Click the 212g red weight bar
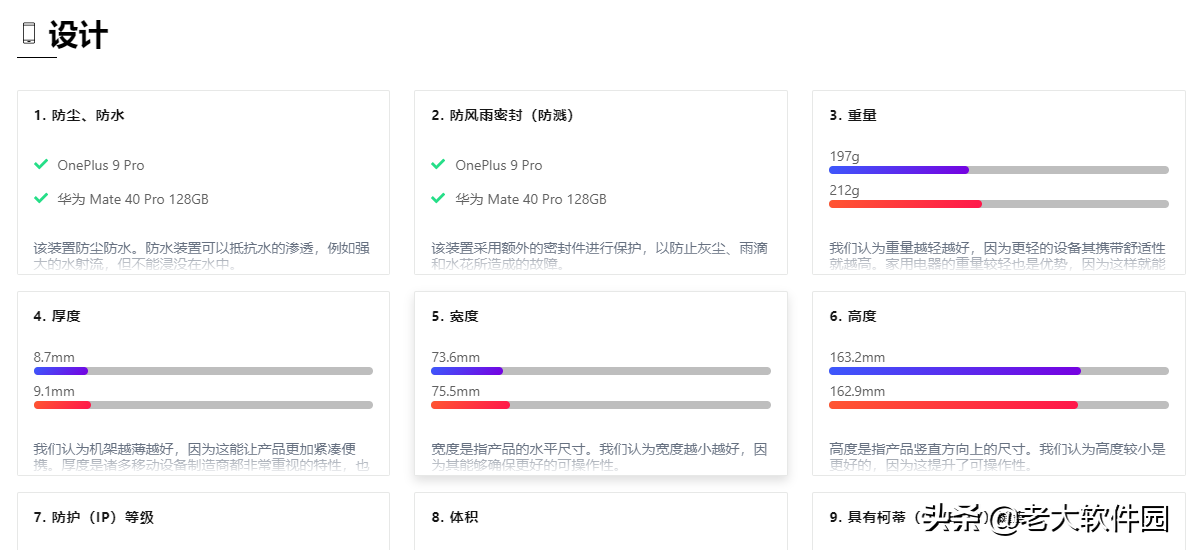 pos(905,204)
